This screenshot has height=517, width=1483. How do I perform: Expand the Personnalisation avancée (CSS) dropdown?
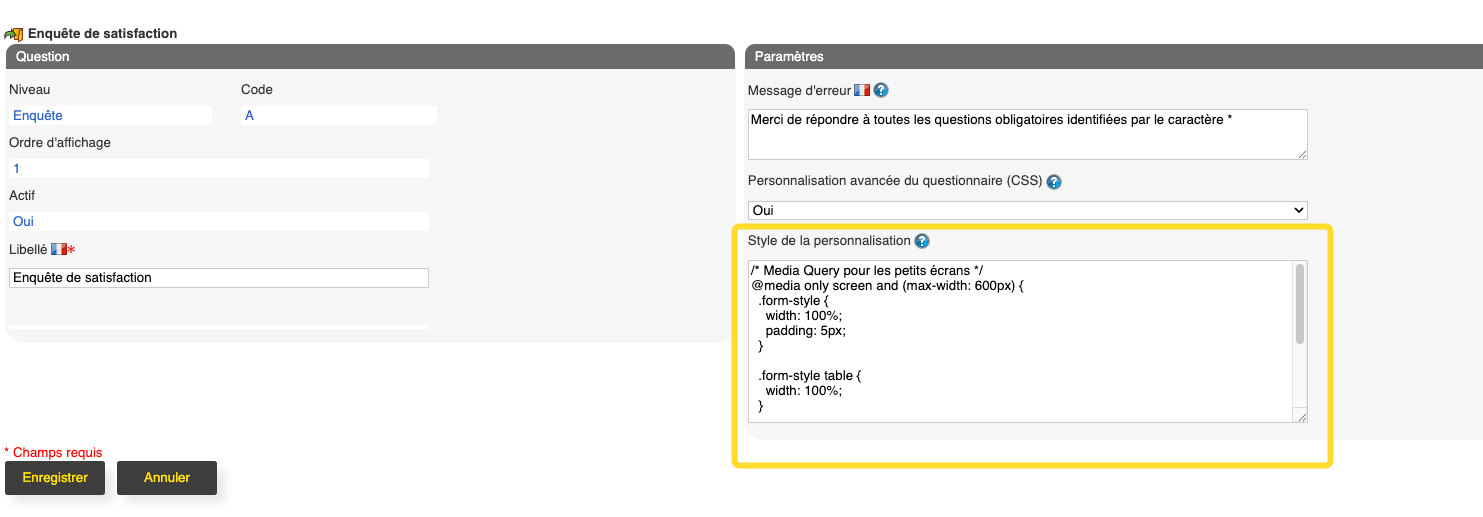pyautogui.click(x=1027, y=210)
